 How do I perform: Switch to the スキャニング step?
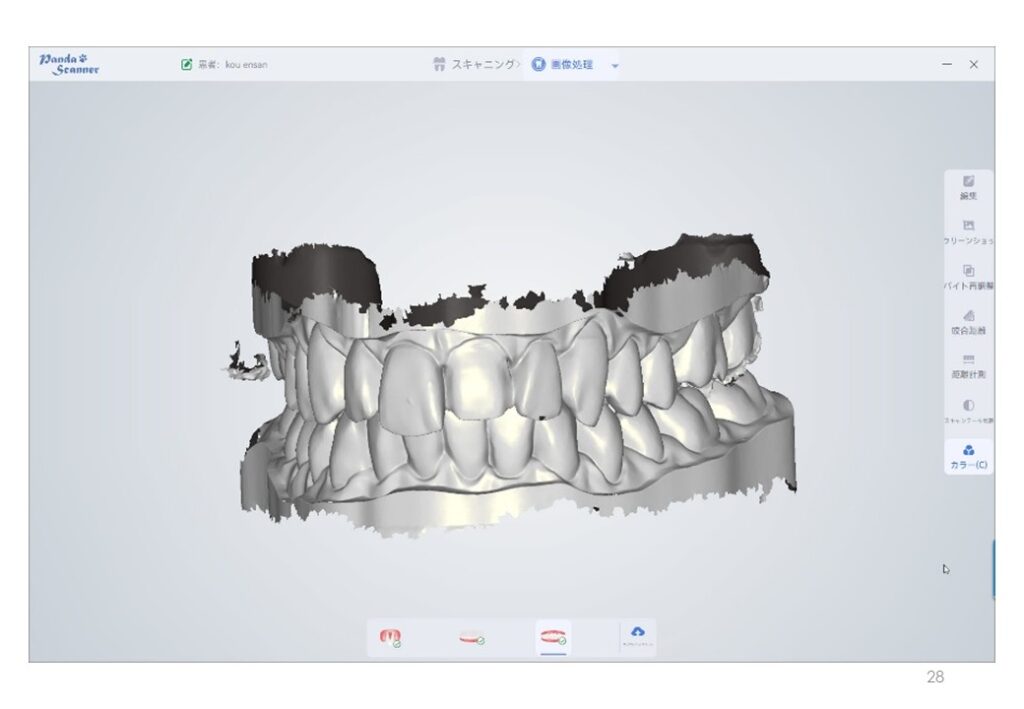tap(476, 65)
